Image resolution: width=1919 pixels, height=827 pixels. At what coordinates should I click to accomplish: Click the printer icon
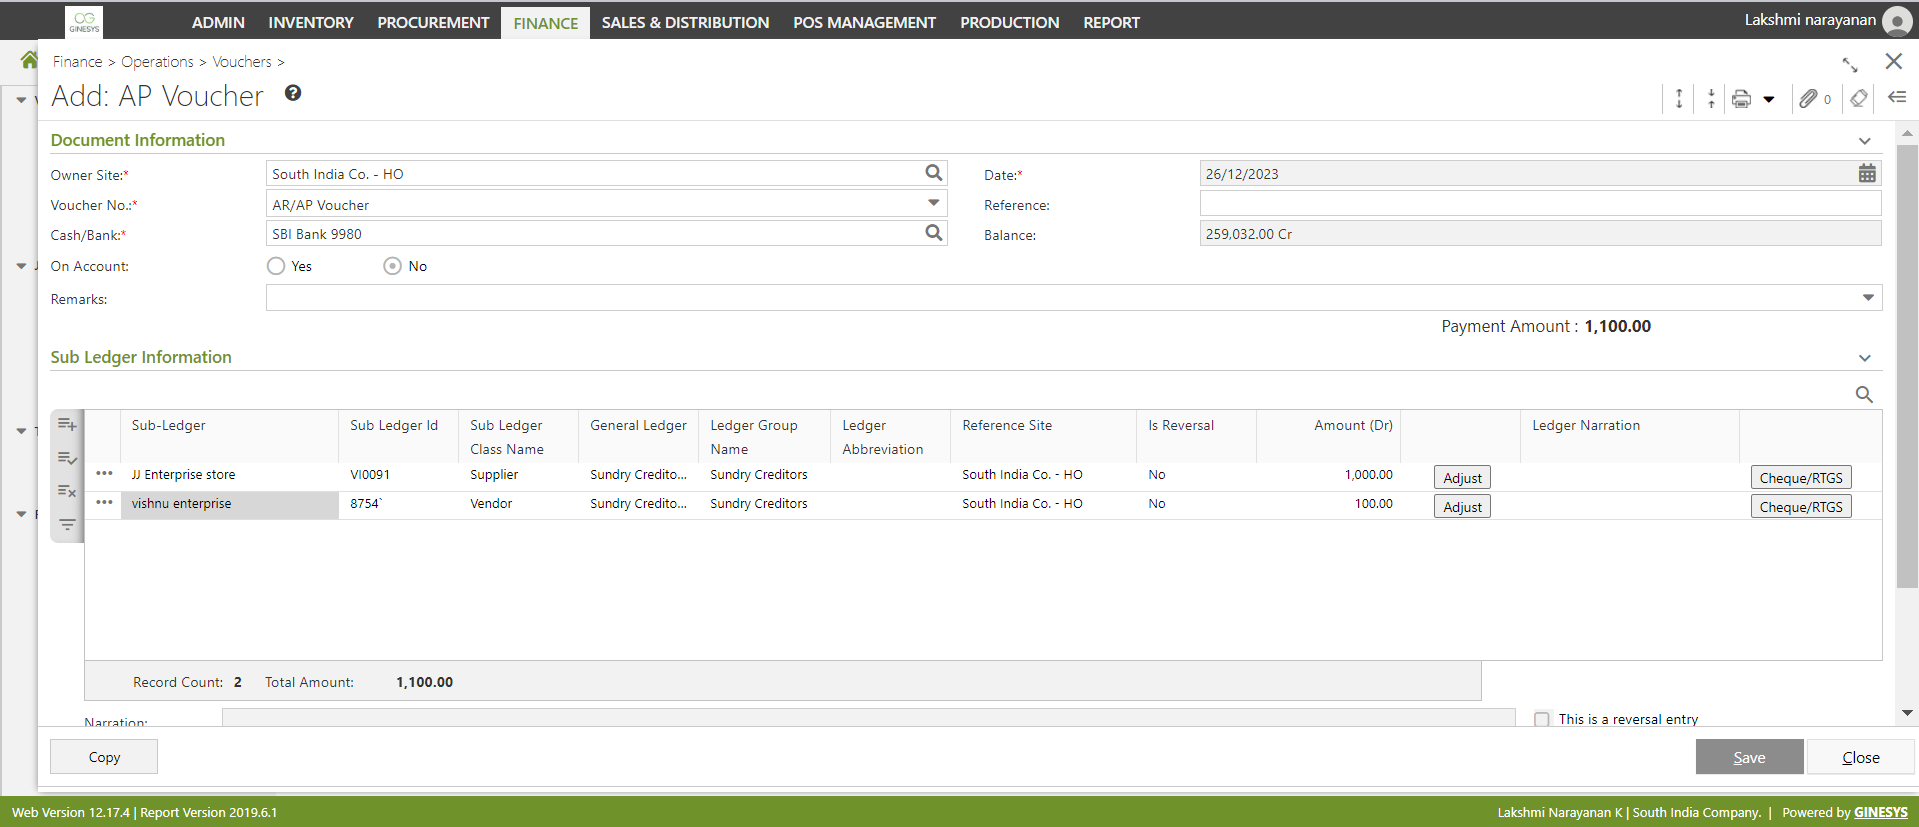(x=1742, y=98)
